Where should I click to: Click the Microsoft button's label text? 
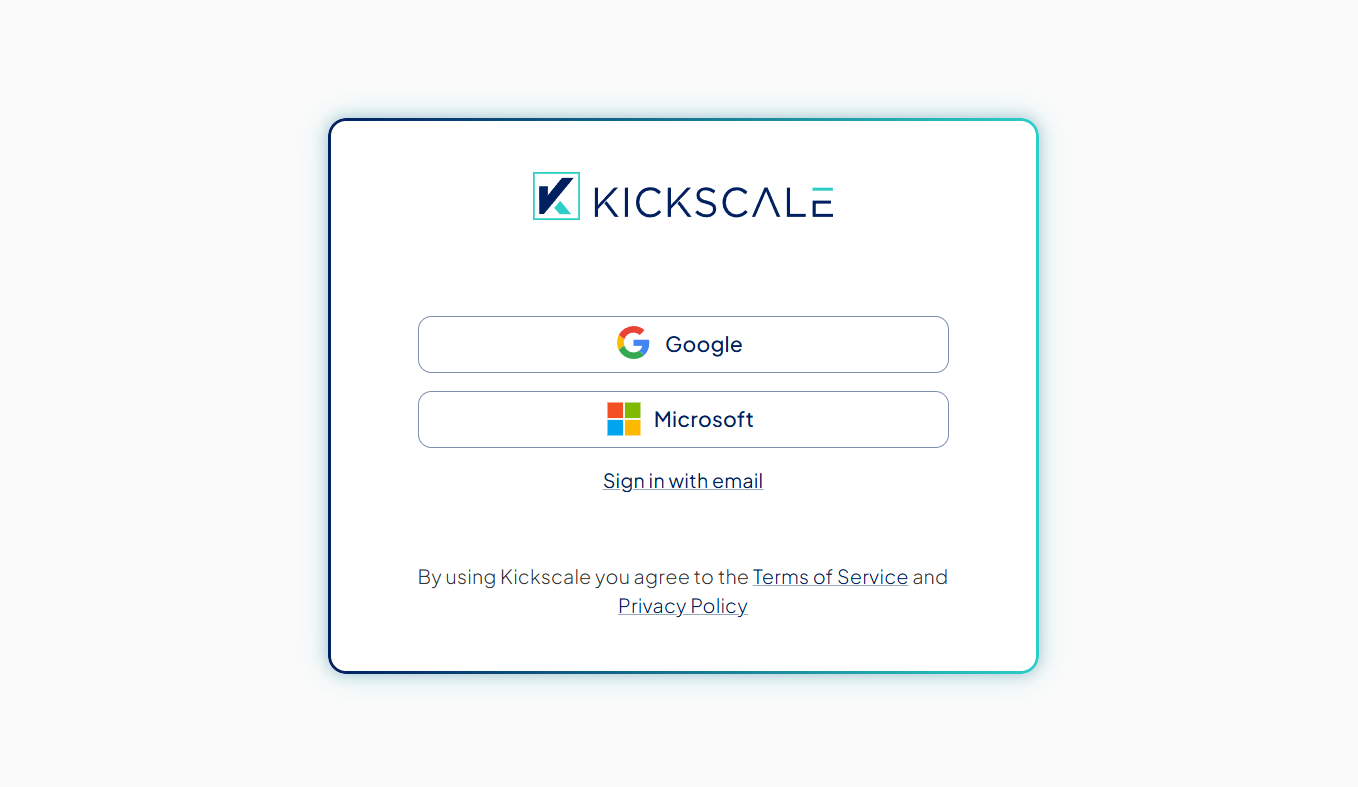click(x=703, y=419)
